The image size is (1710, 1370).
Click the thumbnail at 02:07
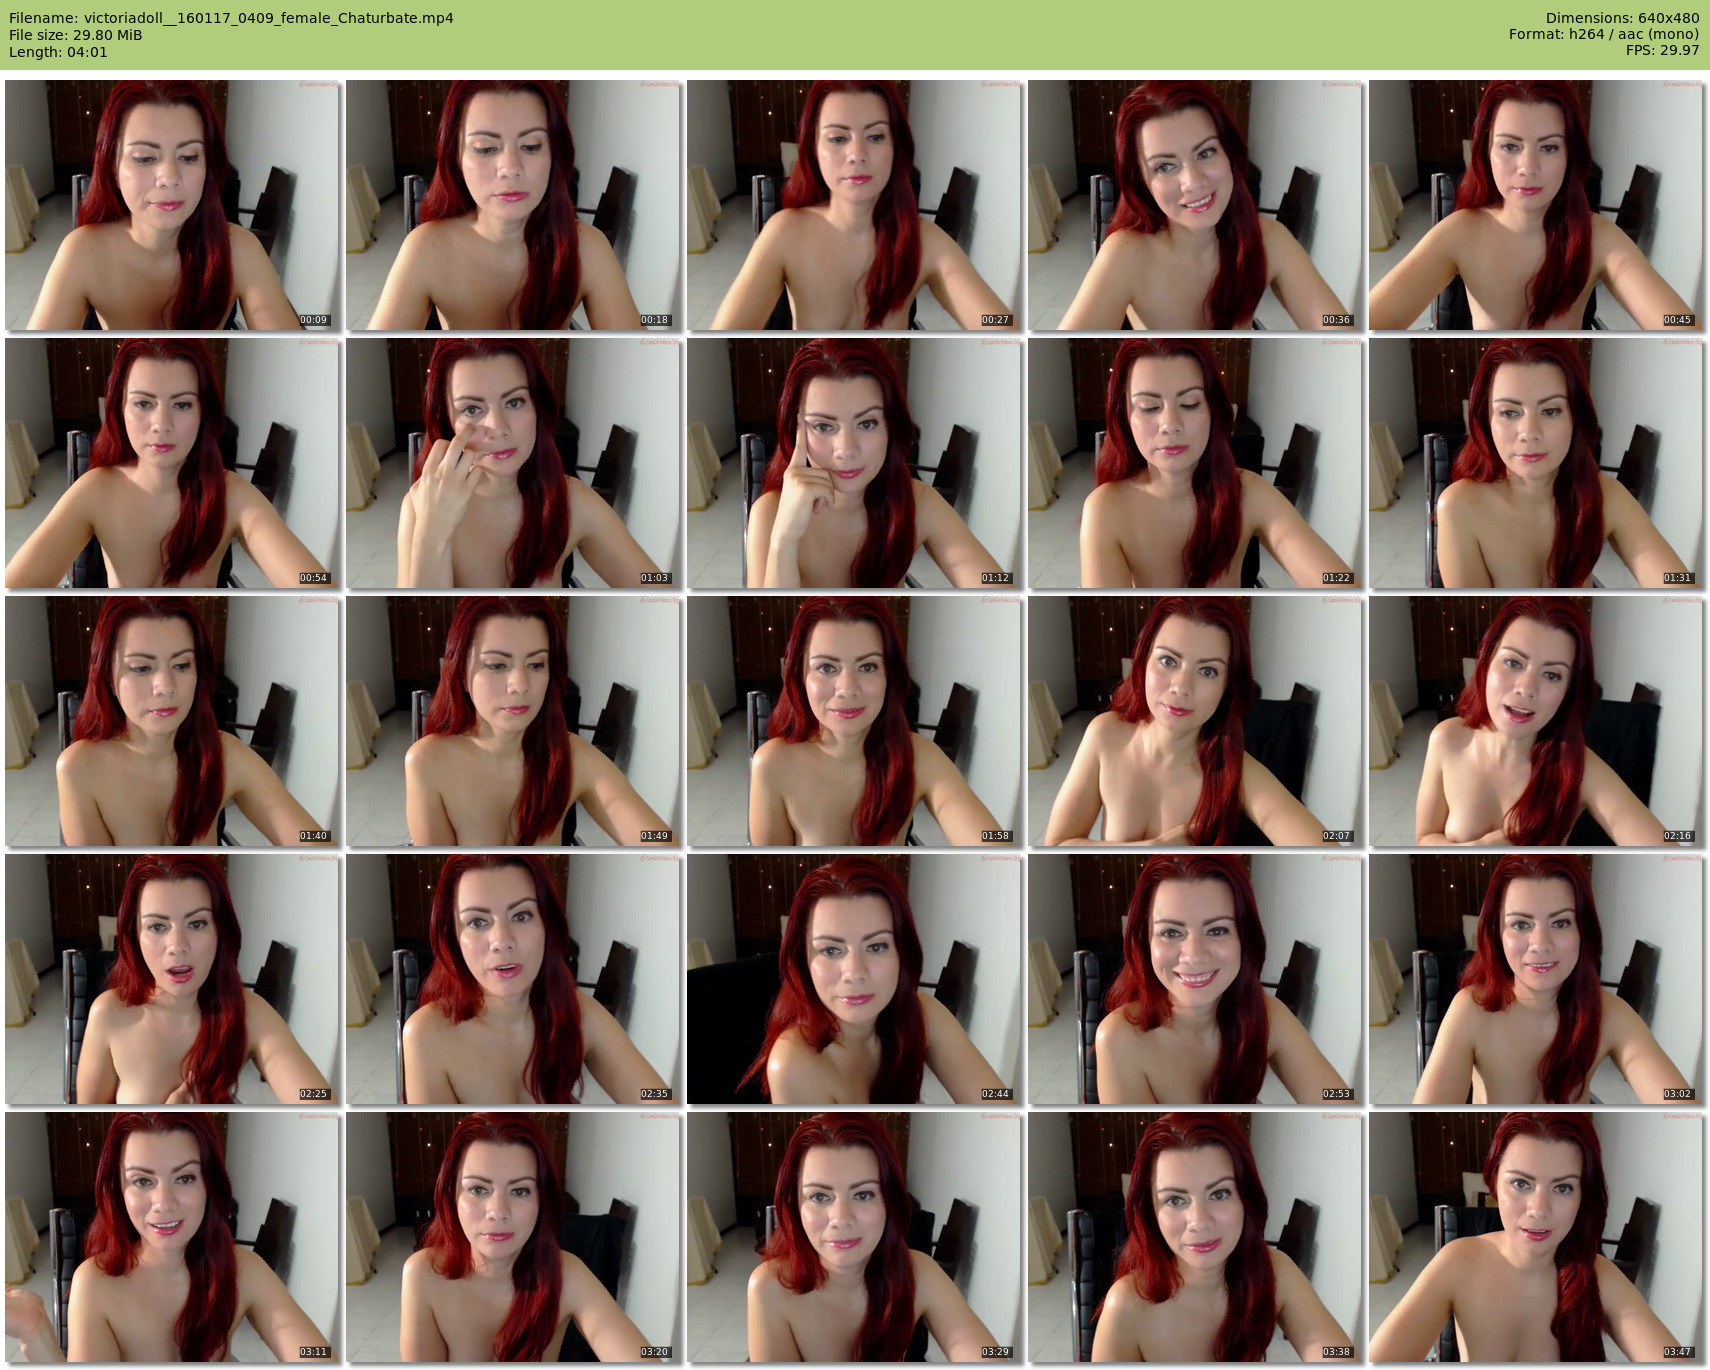(1195, 721)
